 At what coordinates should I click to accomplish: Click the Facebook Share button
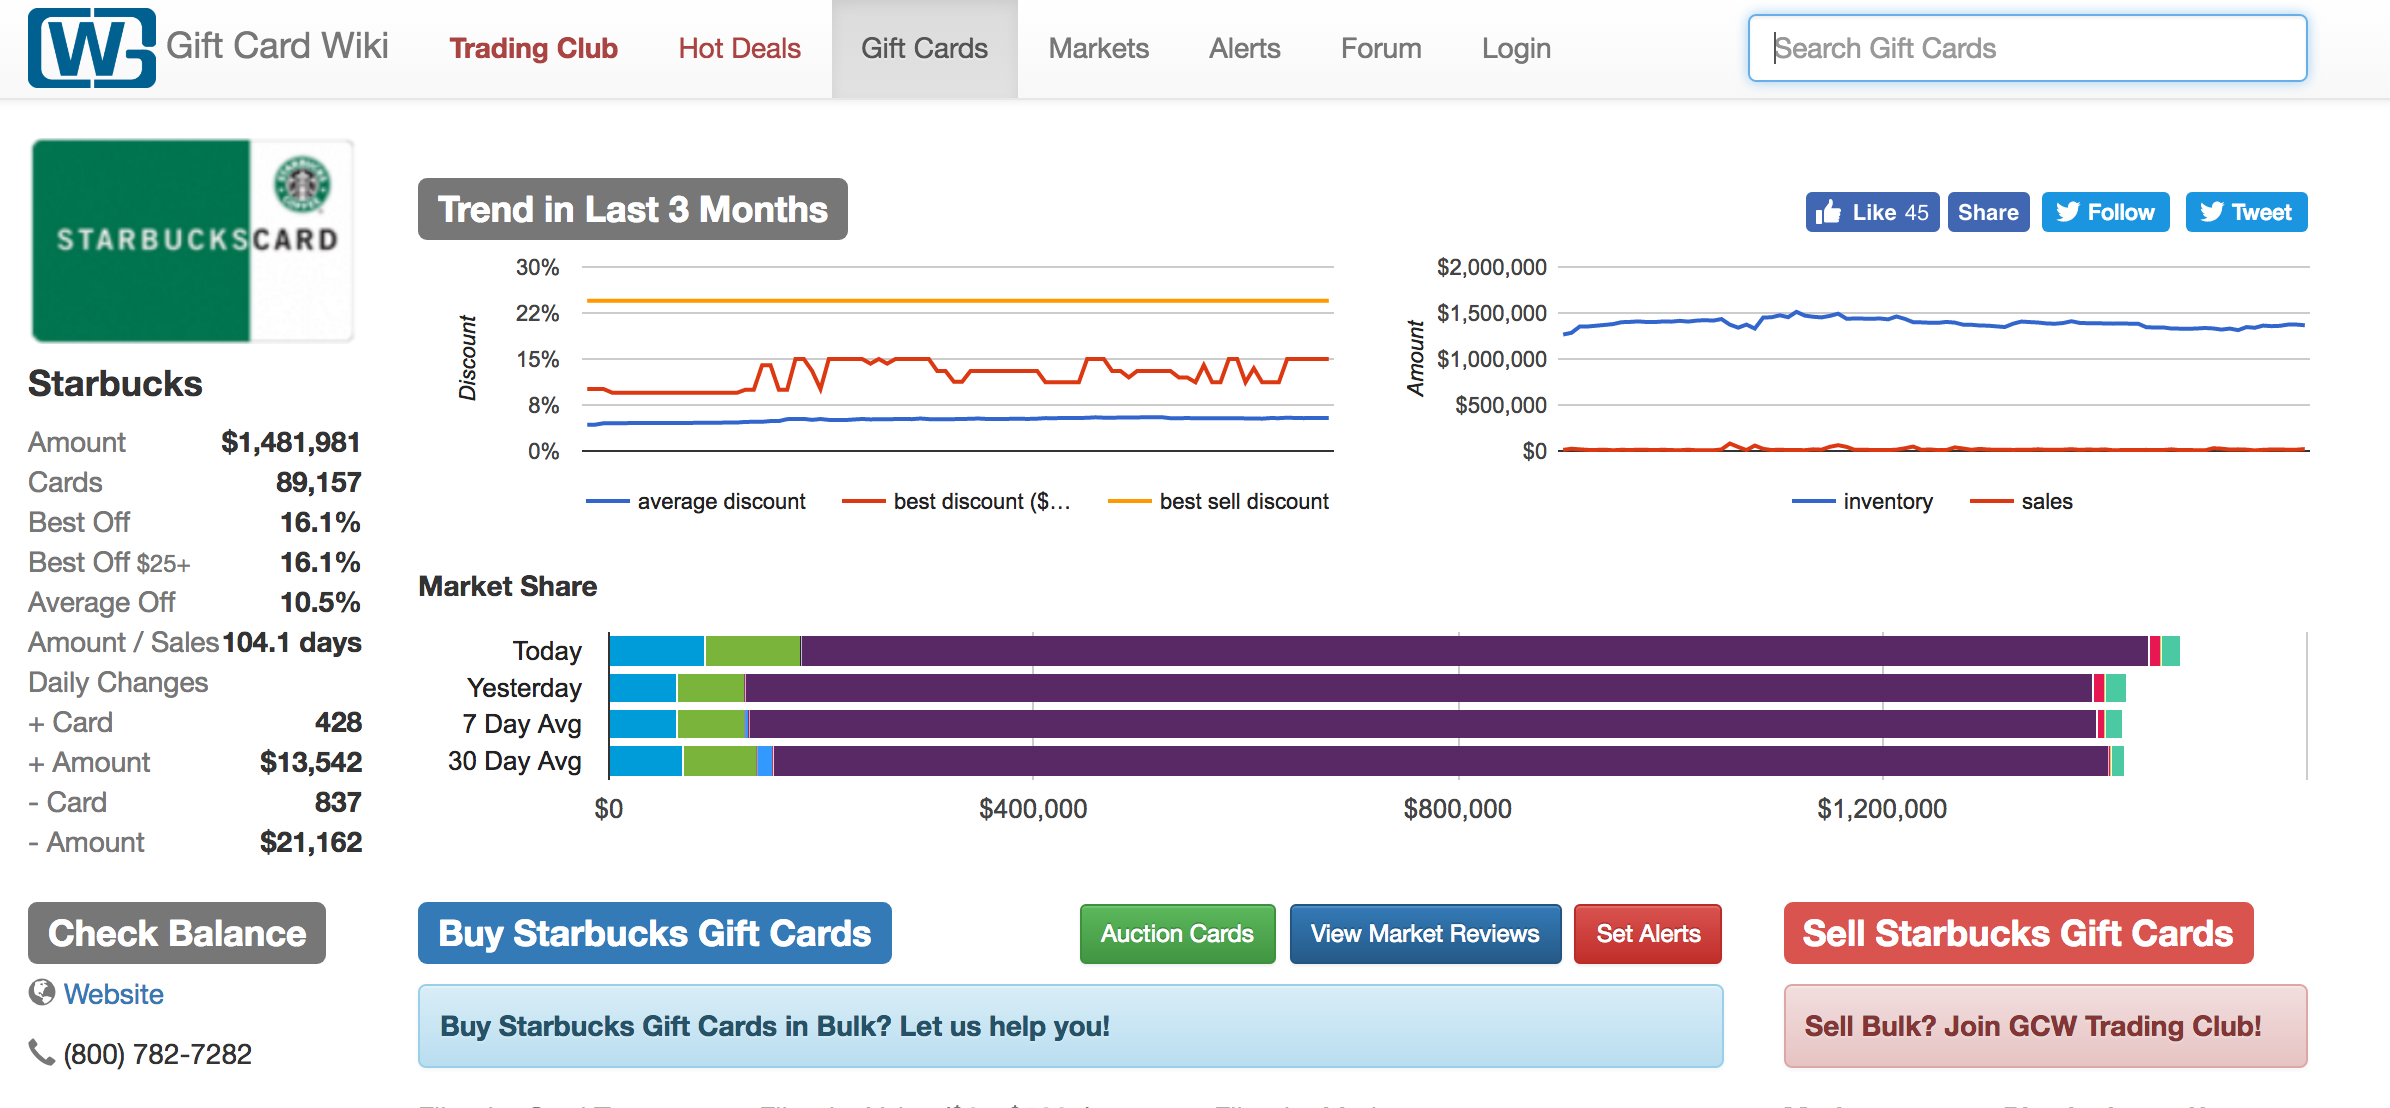point(1988,212)
